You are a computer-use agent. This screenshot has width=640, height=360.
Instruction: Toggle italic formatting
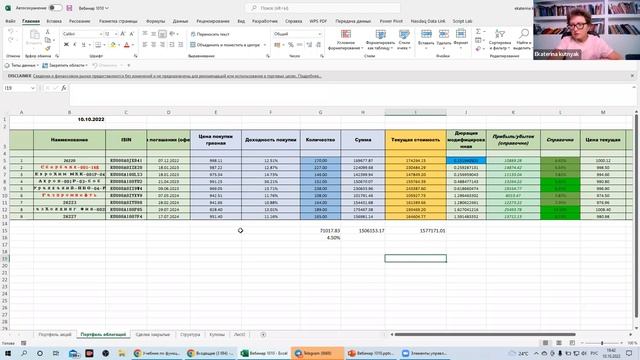[x=75, y=44]
